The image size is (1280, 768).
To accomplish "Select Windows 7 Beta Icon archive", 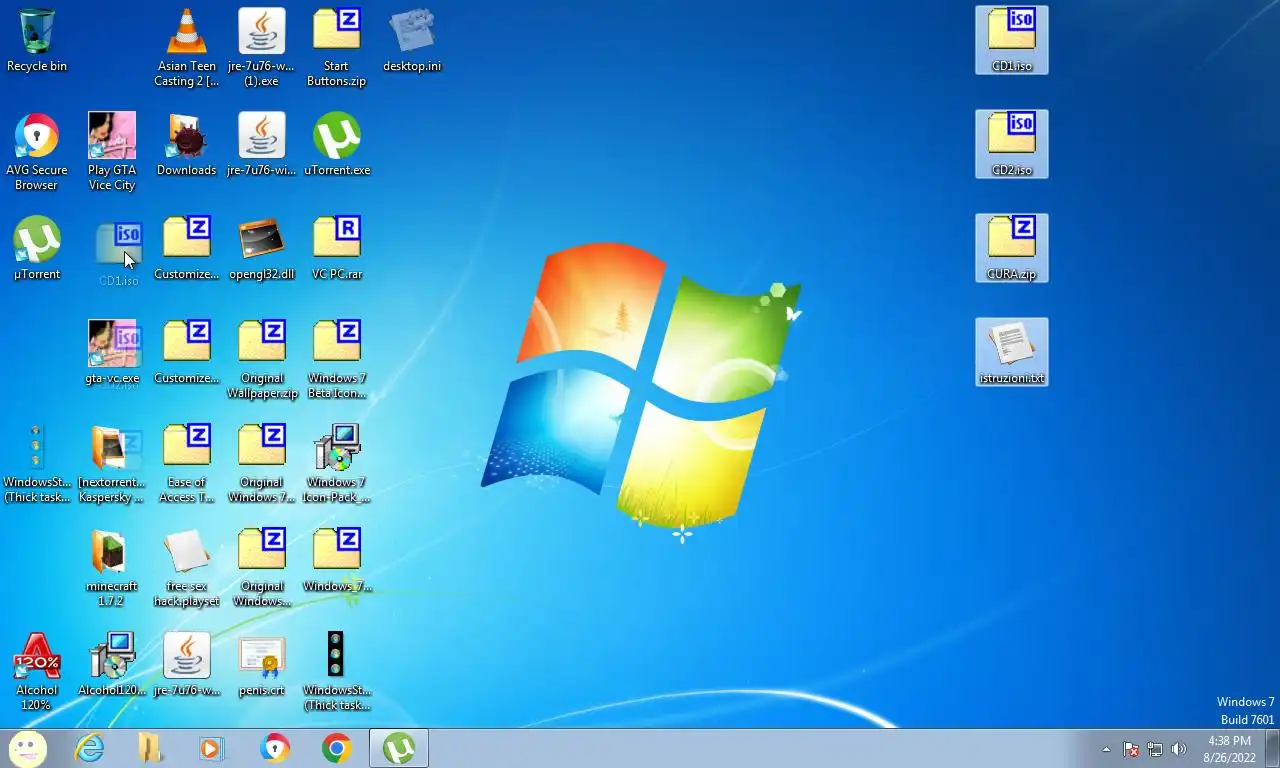I will (x=337, y=359).
